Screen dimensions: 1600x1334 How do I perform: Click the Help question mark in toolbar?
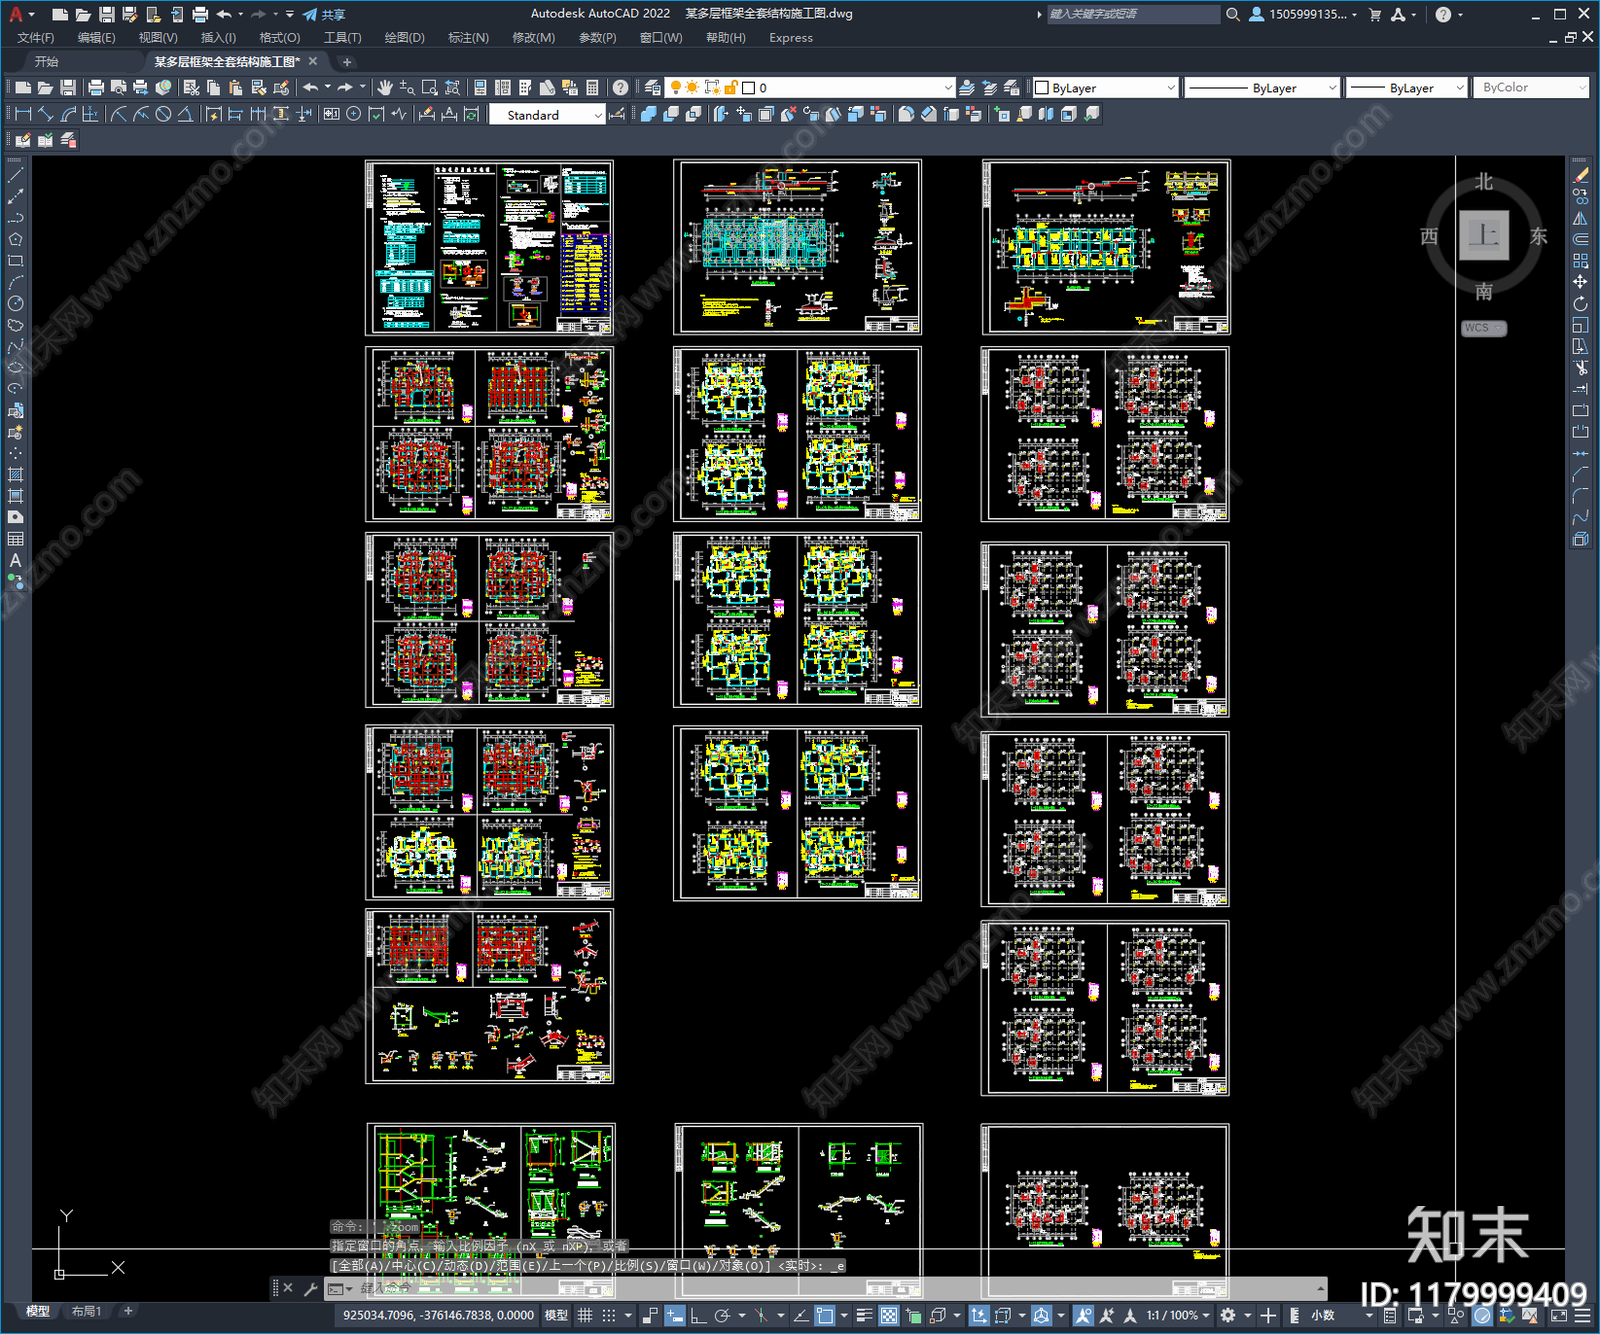pyautogui.click(x=621, y=88)
